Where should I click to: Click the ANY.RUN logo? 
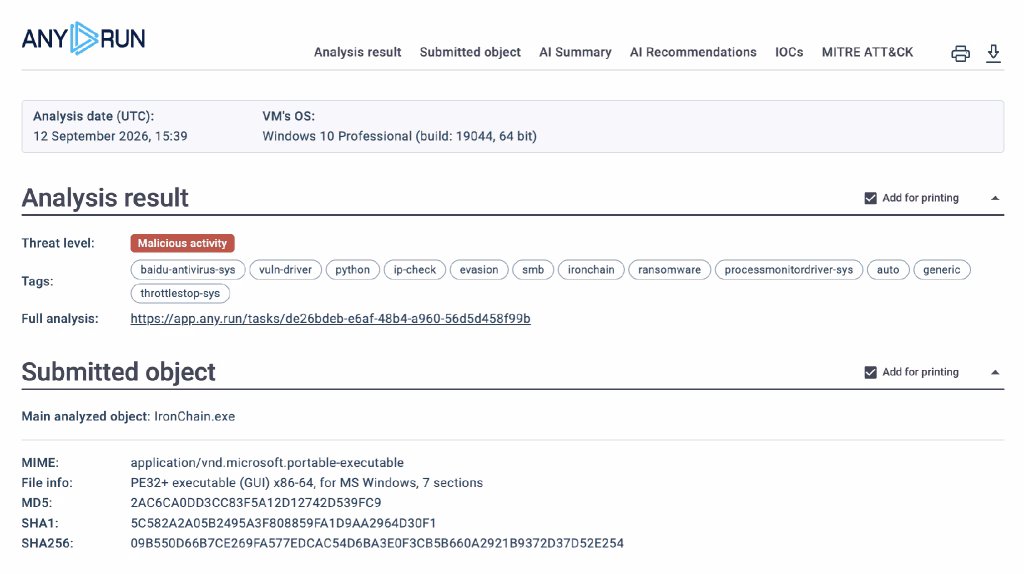[84, 39]
